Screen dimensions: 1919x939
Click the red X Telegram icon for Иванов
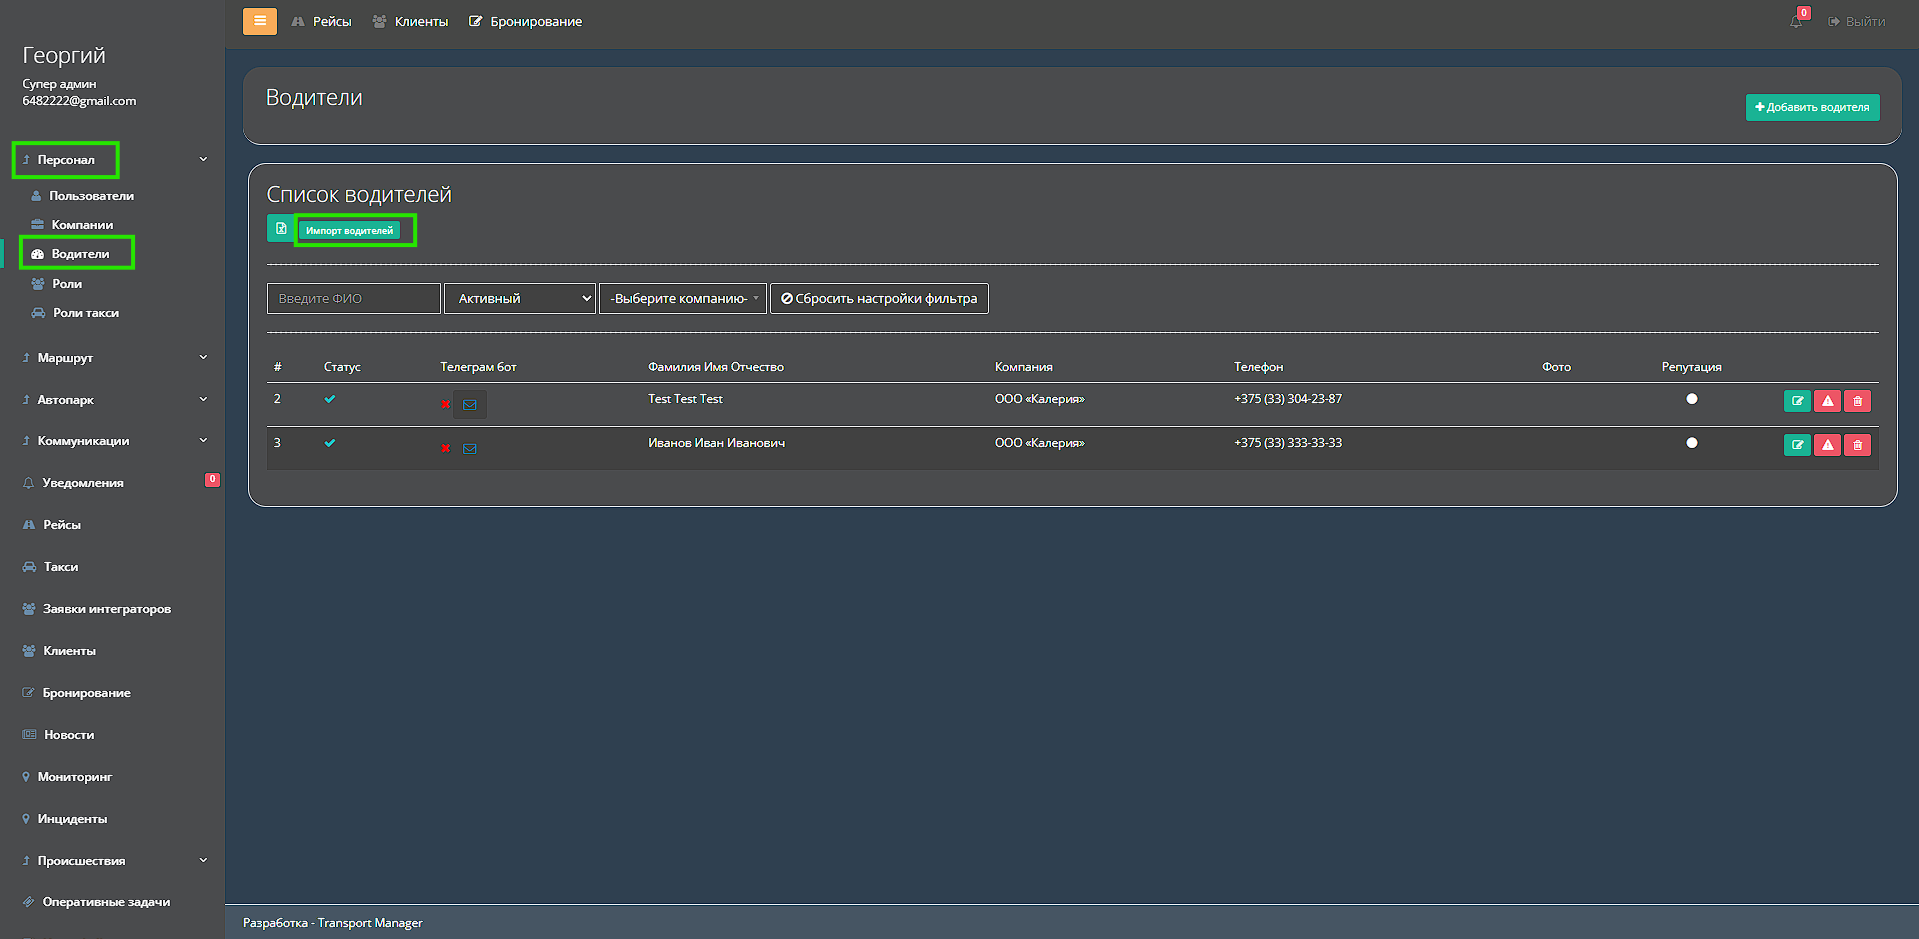(446, 448)
